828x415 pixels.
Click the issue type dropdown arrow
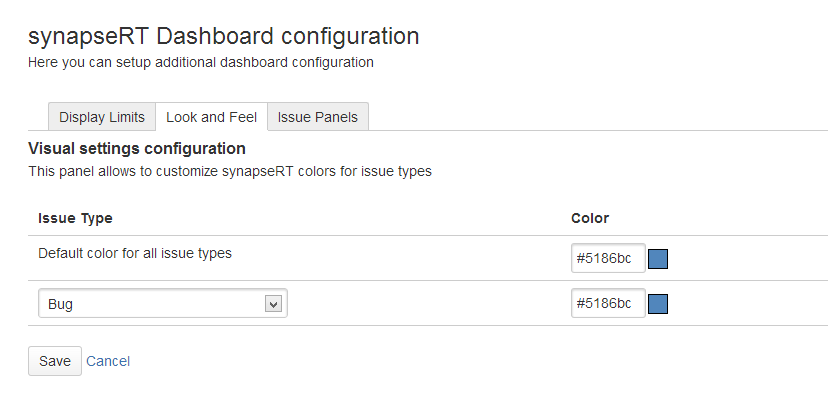[x=272, y=304]
